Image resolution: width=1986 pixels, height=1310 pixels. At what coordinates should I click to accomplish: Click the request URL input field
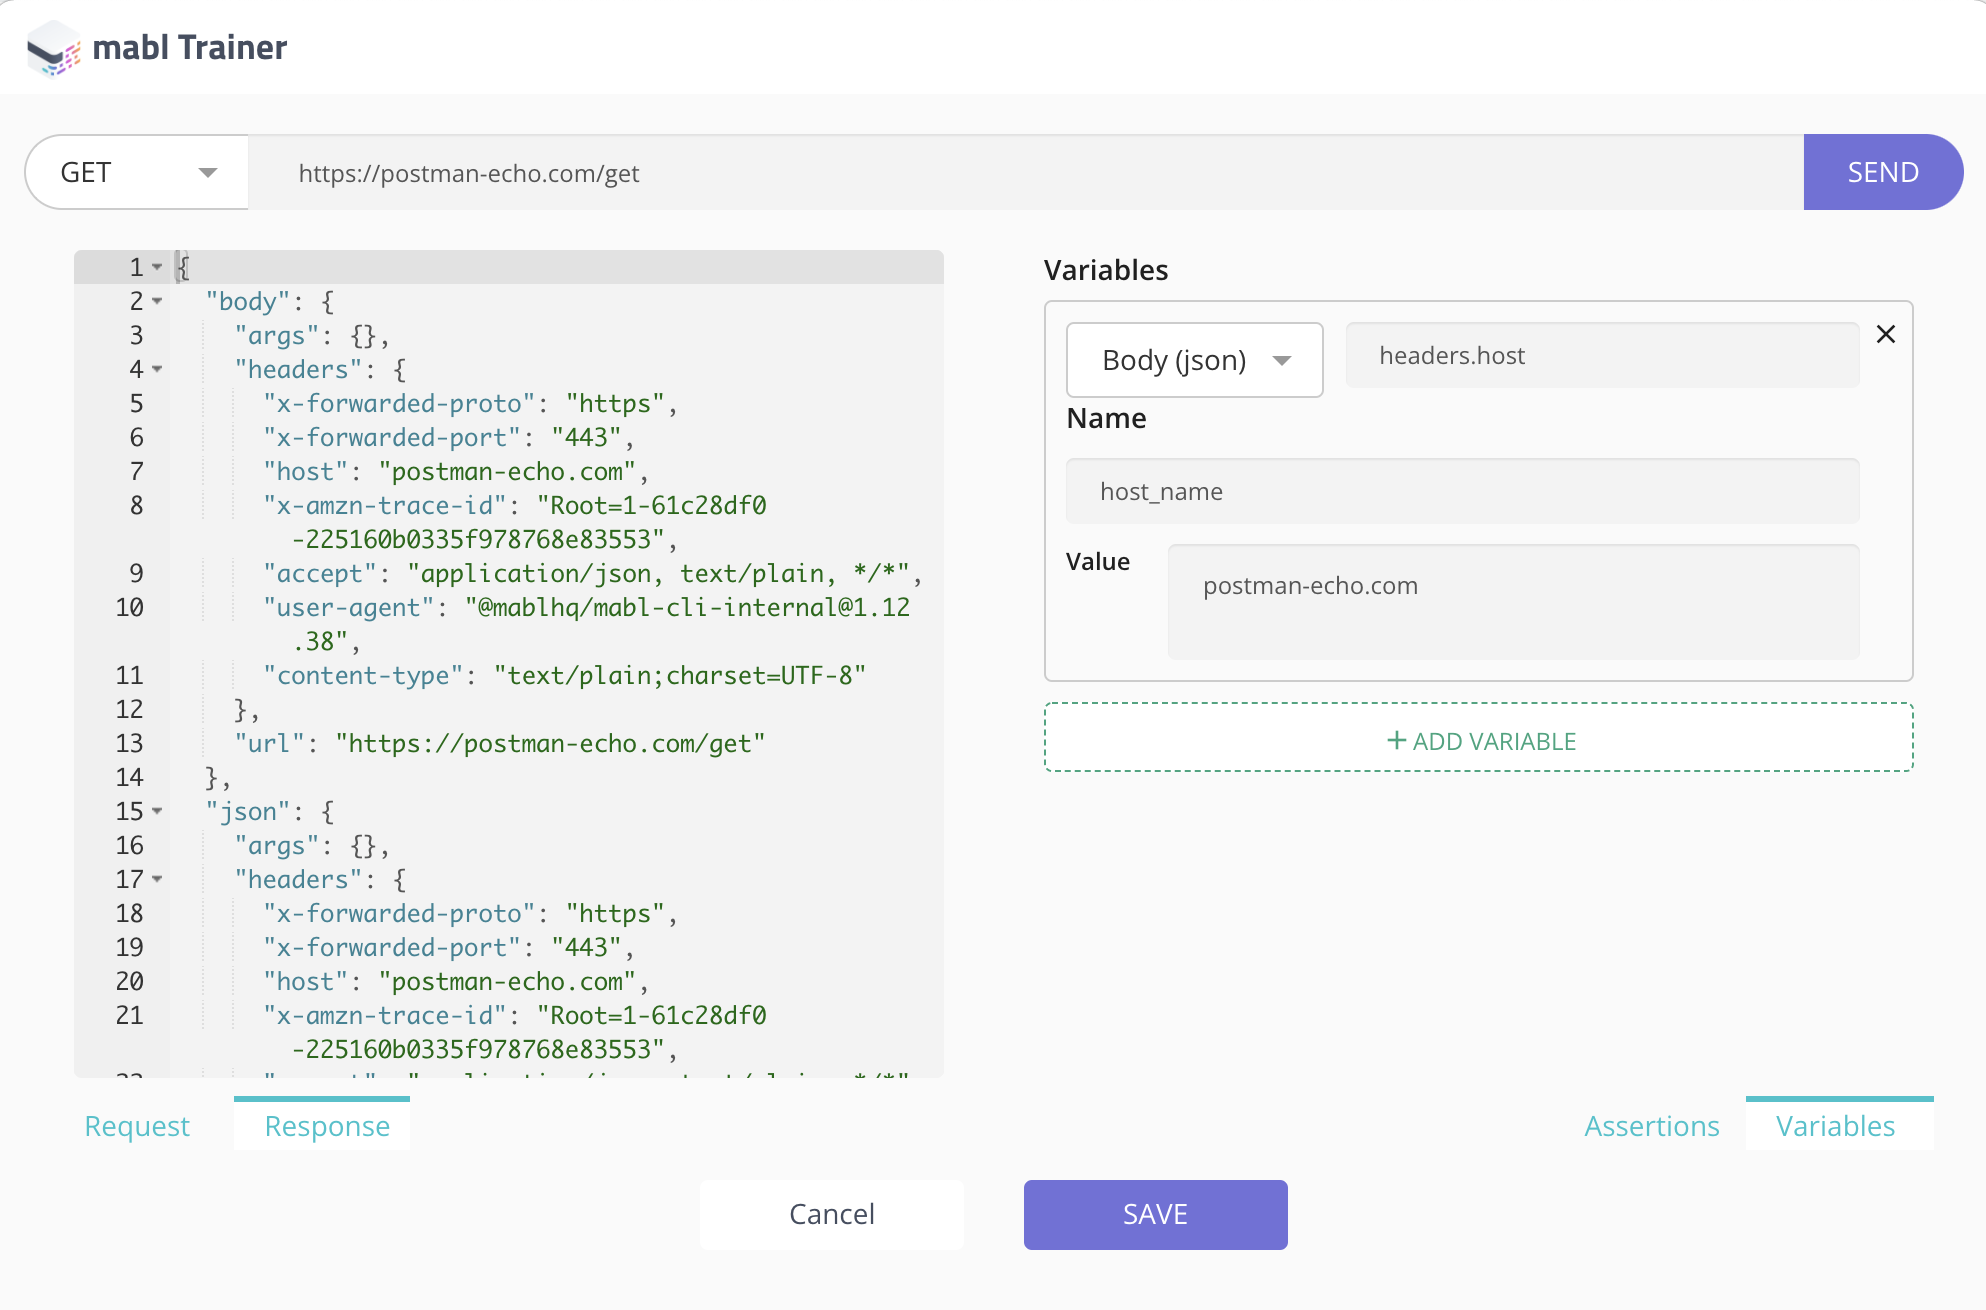coord(1026,173)
